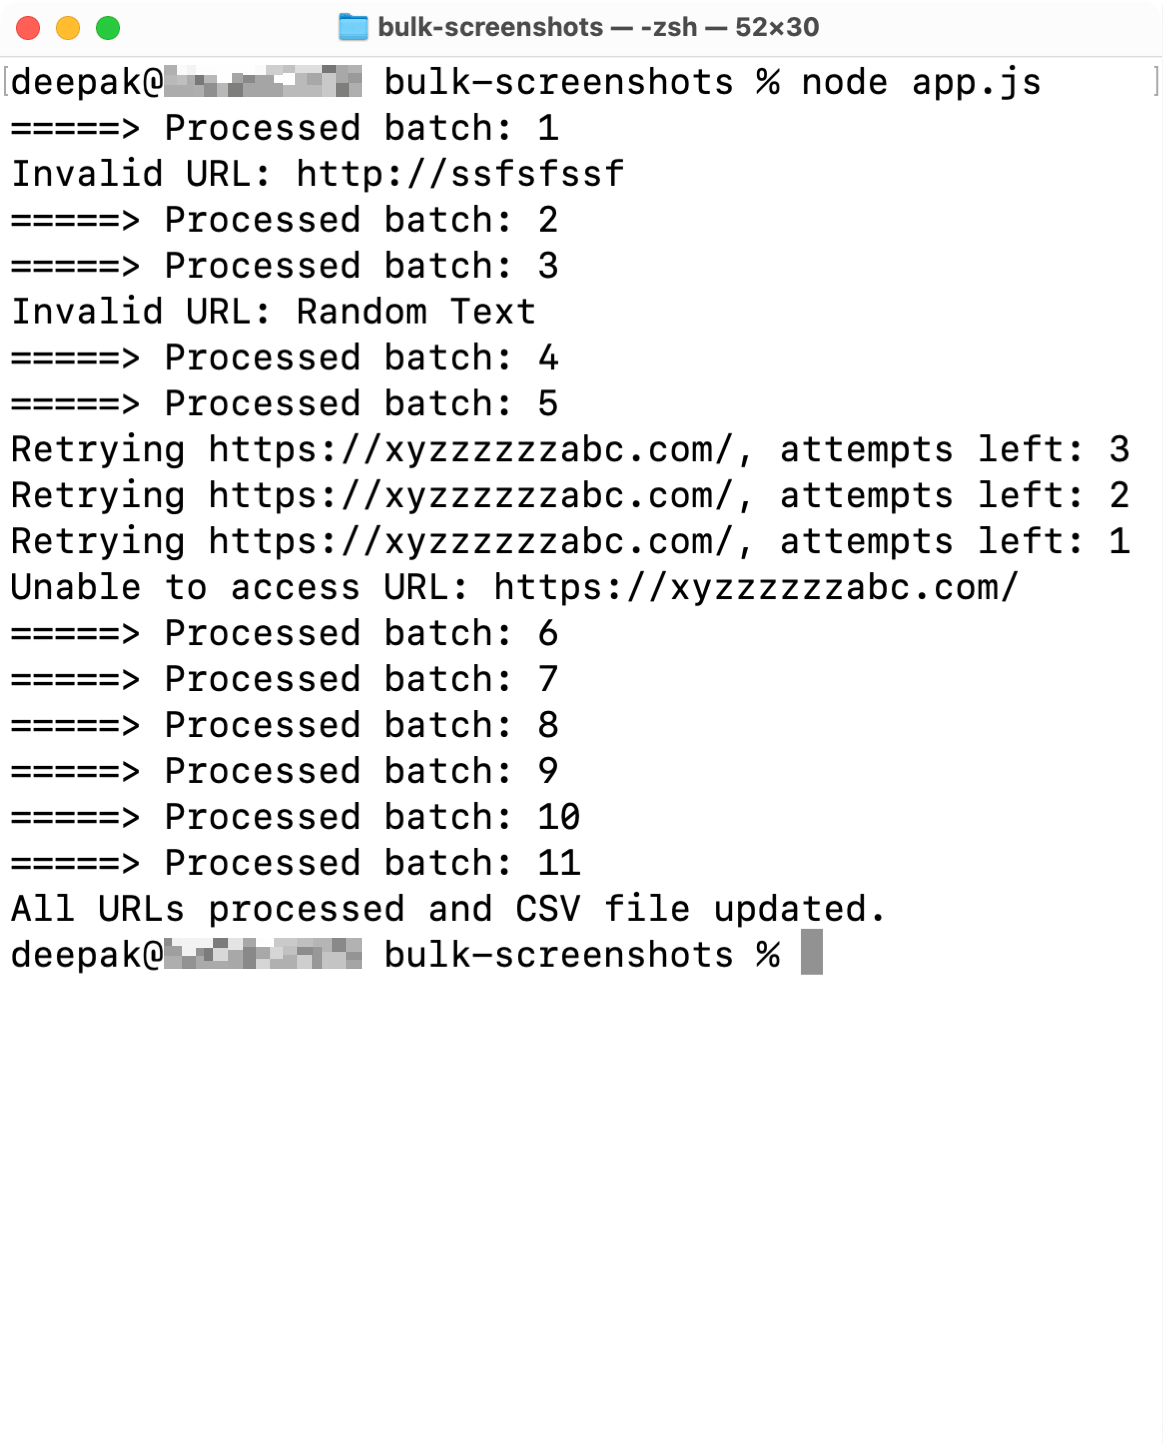Click the 'Processed batch: 10' line
The image size is (1164, 1446).
point(295,818)
